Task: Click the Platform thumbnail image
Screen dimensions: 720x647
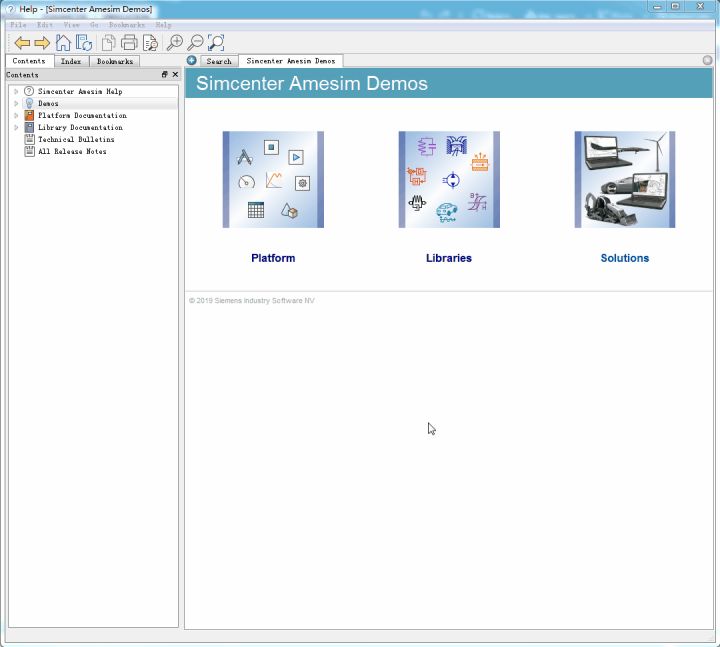Action: [273, 180]
